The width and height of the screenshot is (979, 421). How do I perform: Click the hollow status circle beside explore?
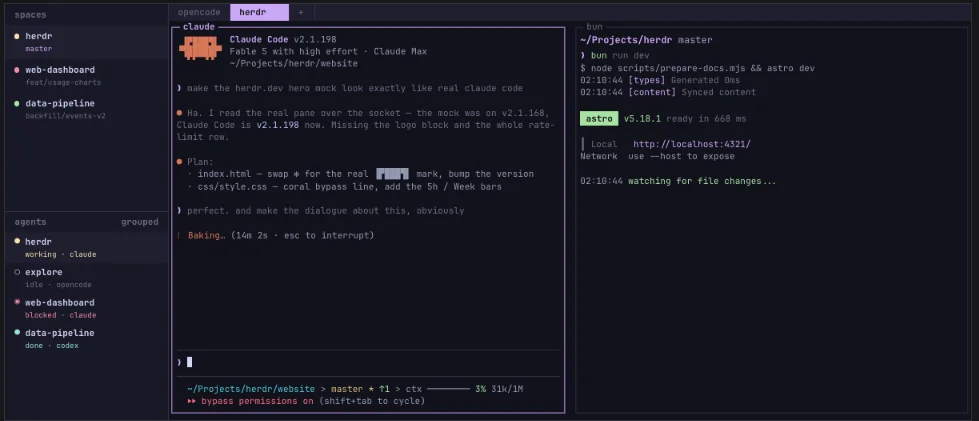(x=17, y=272)
